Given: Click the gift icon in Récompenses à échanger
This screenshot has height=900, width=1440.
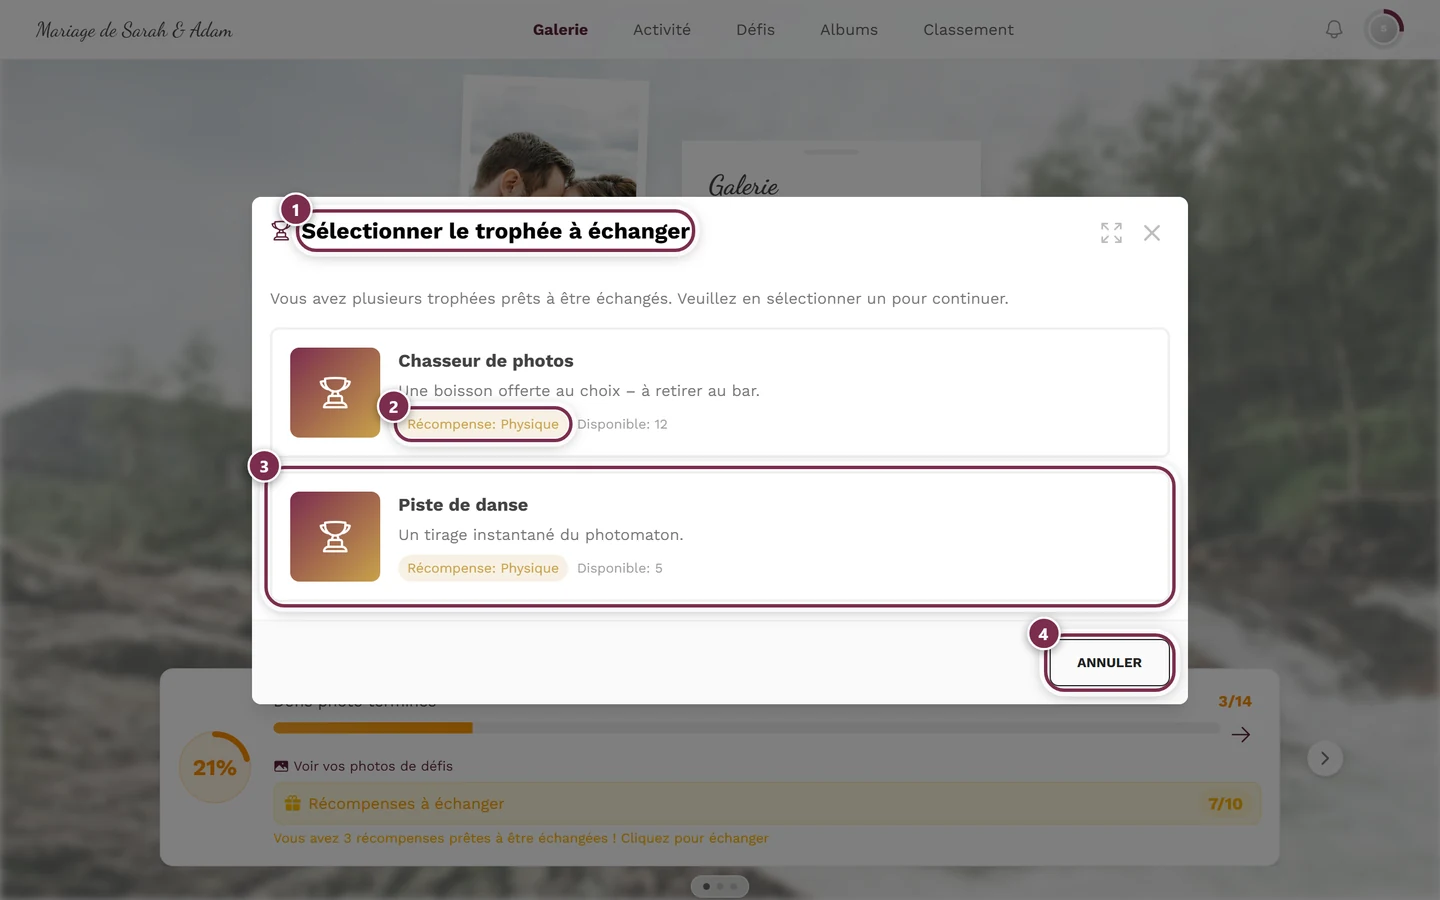Looking at the screenshot, I should click(x=293, y=804).
